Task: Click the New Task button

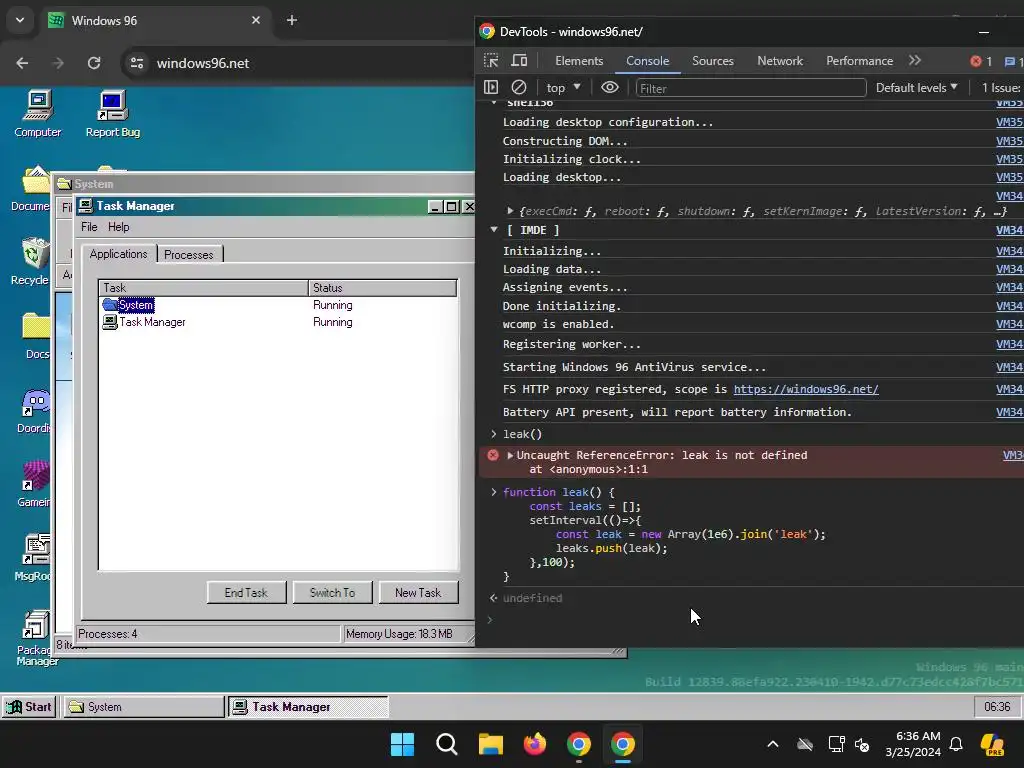Action: tap(418, 592)
